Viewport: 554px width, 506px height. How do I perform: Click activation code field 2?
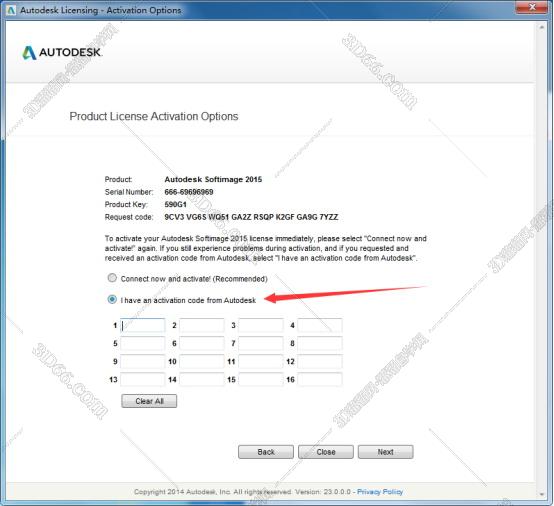coord(202,325)
